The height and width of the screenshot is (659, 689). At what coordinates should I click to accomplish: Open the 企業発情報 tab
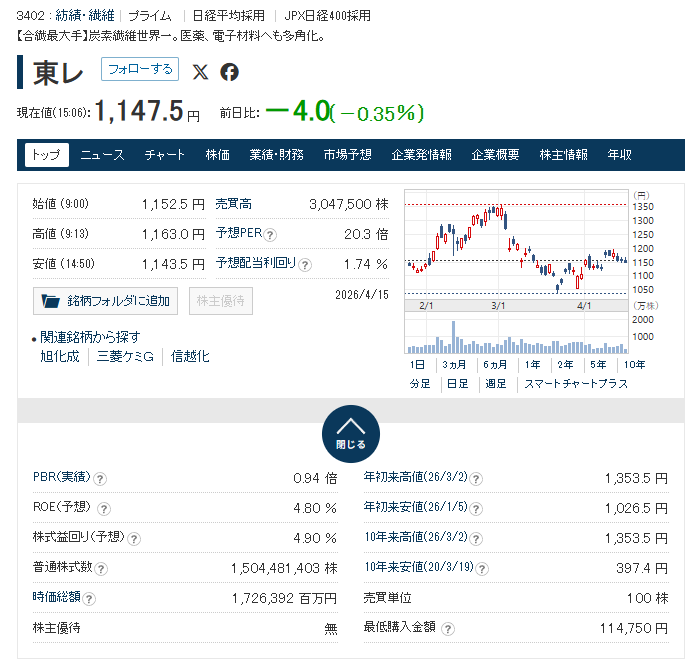click(421, 155)
